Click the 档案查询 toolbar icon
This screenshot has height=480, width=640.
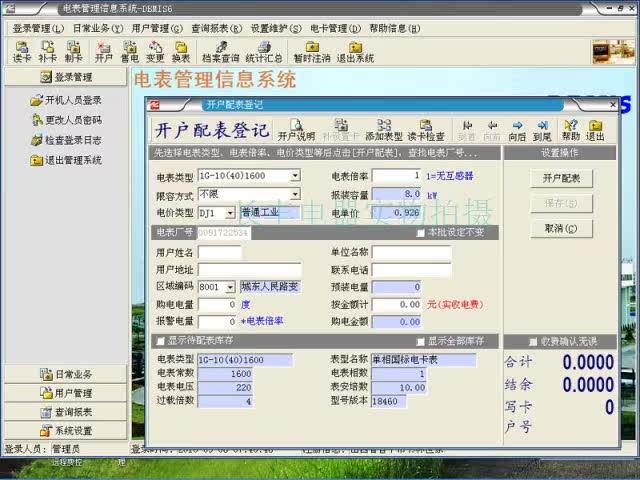pos(220,52)
